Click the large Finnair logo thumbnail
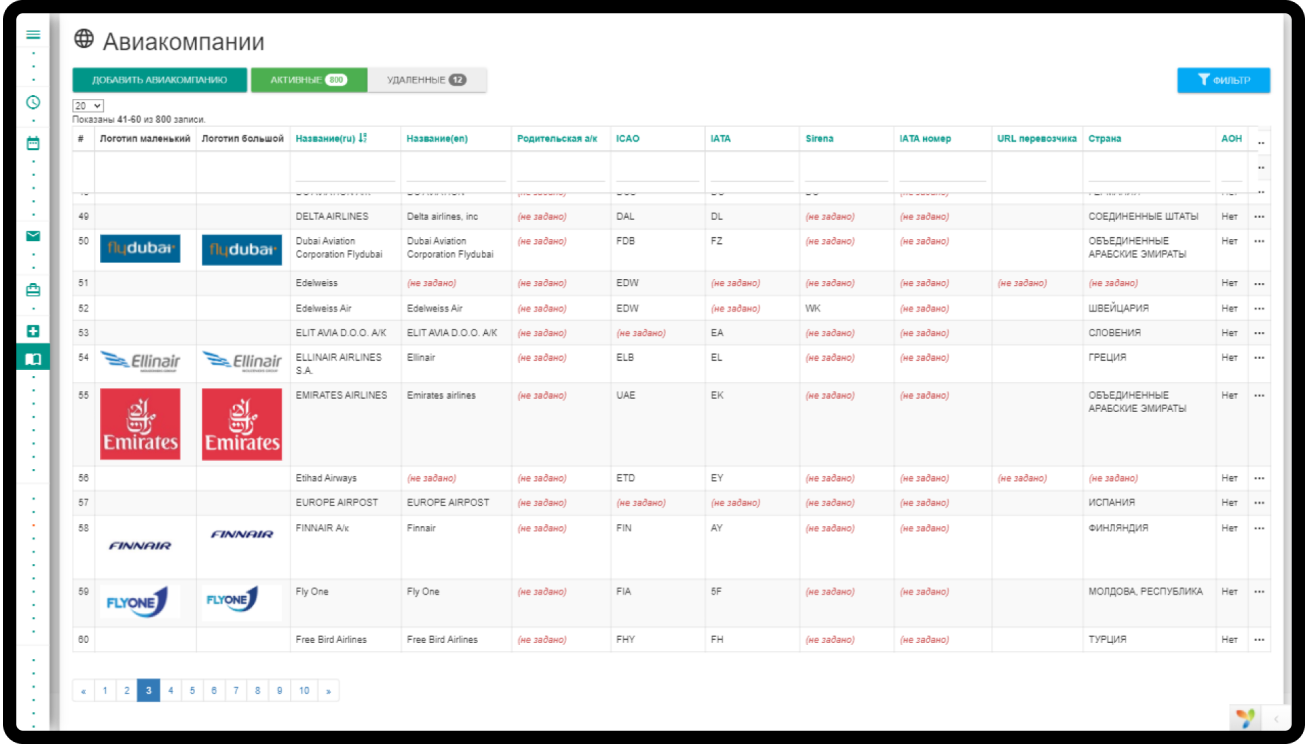 [242, 534]
